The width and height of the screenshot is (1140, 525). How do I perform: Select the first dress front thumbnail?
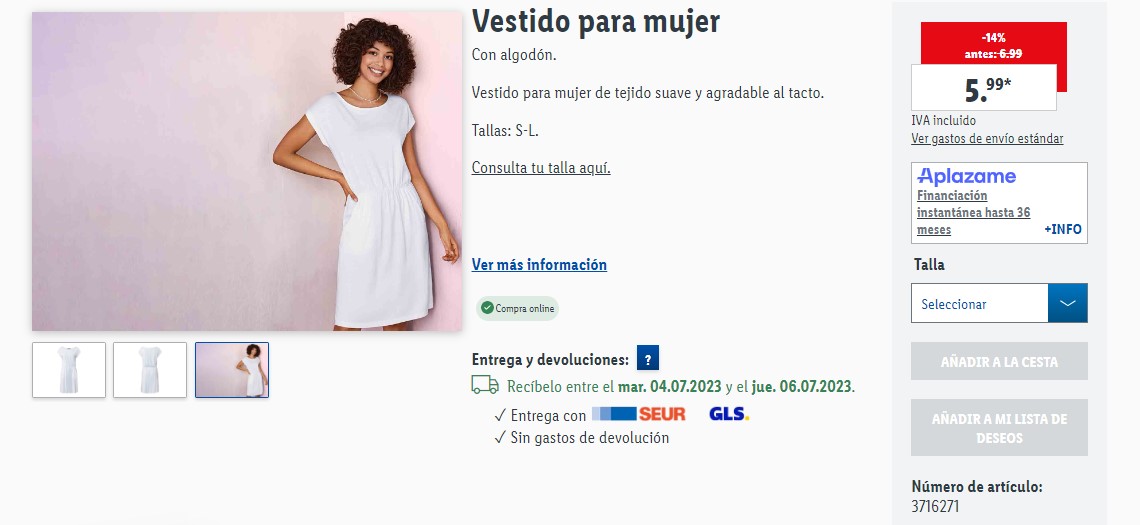pos(69,370)
